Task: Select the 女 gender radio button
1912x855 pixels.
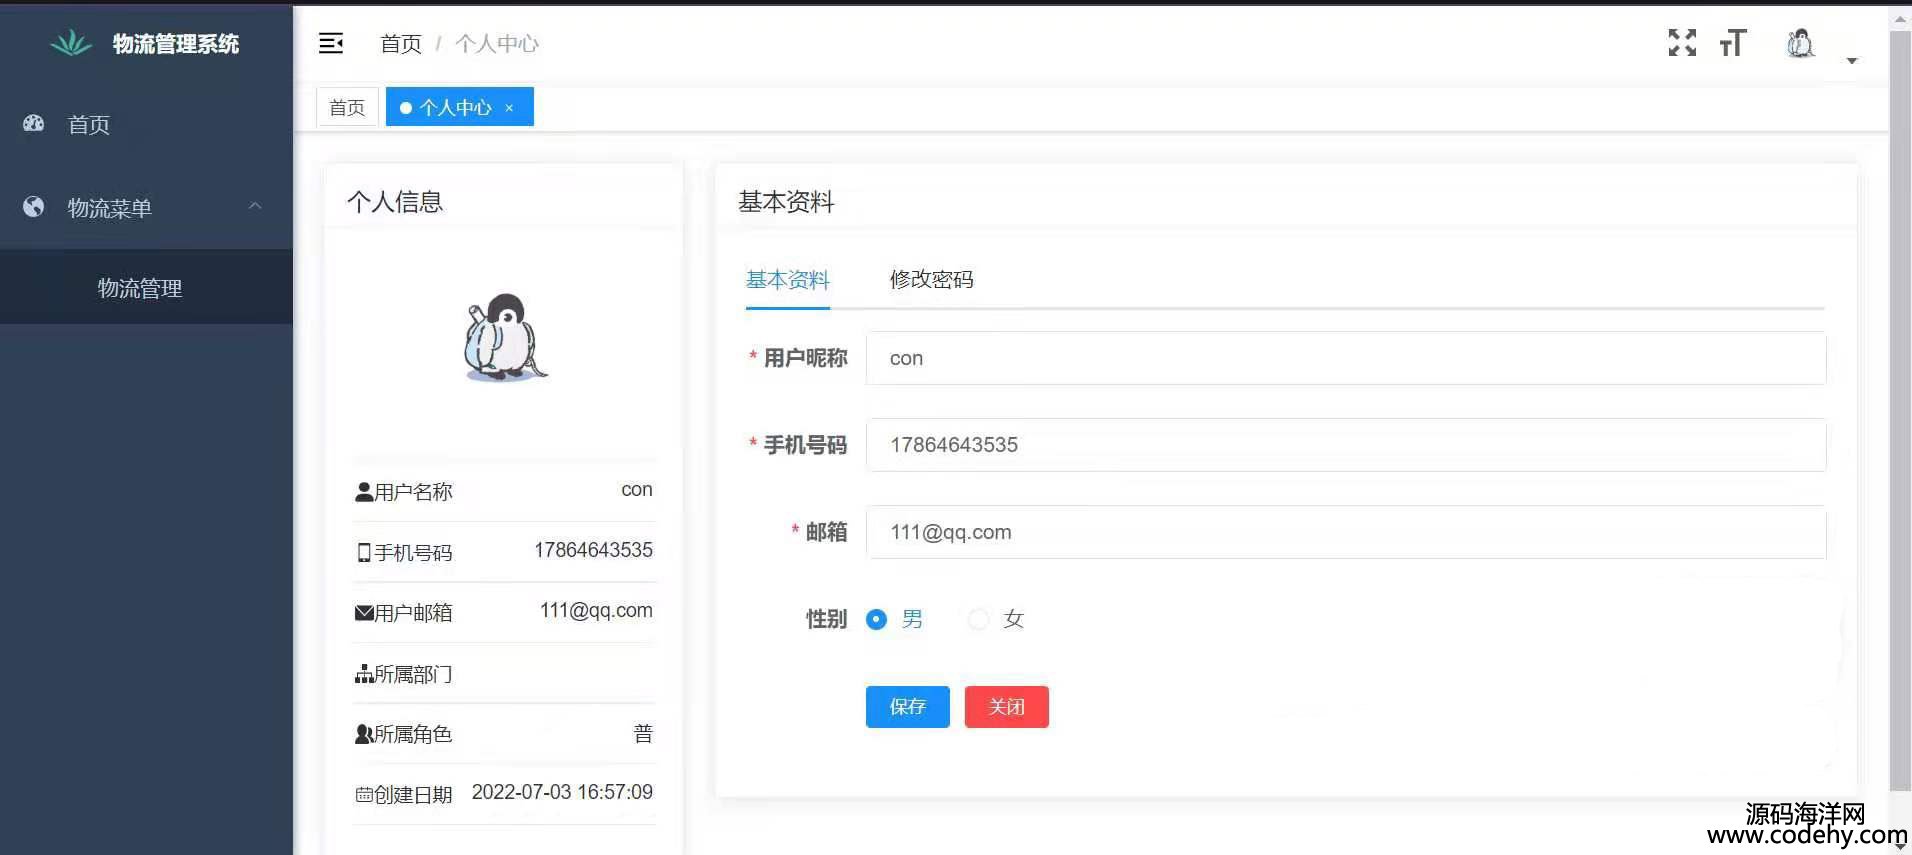Action: [978, 620]
